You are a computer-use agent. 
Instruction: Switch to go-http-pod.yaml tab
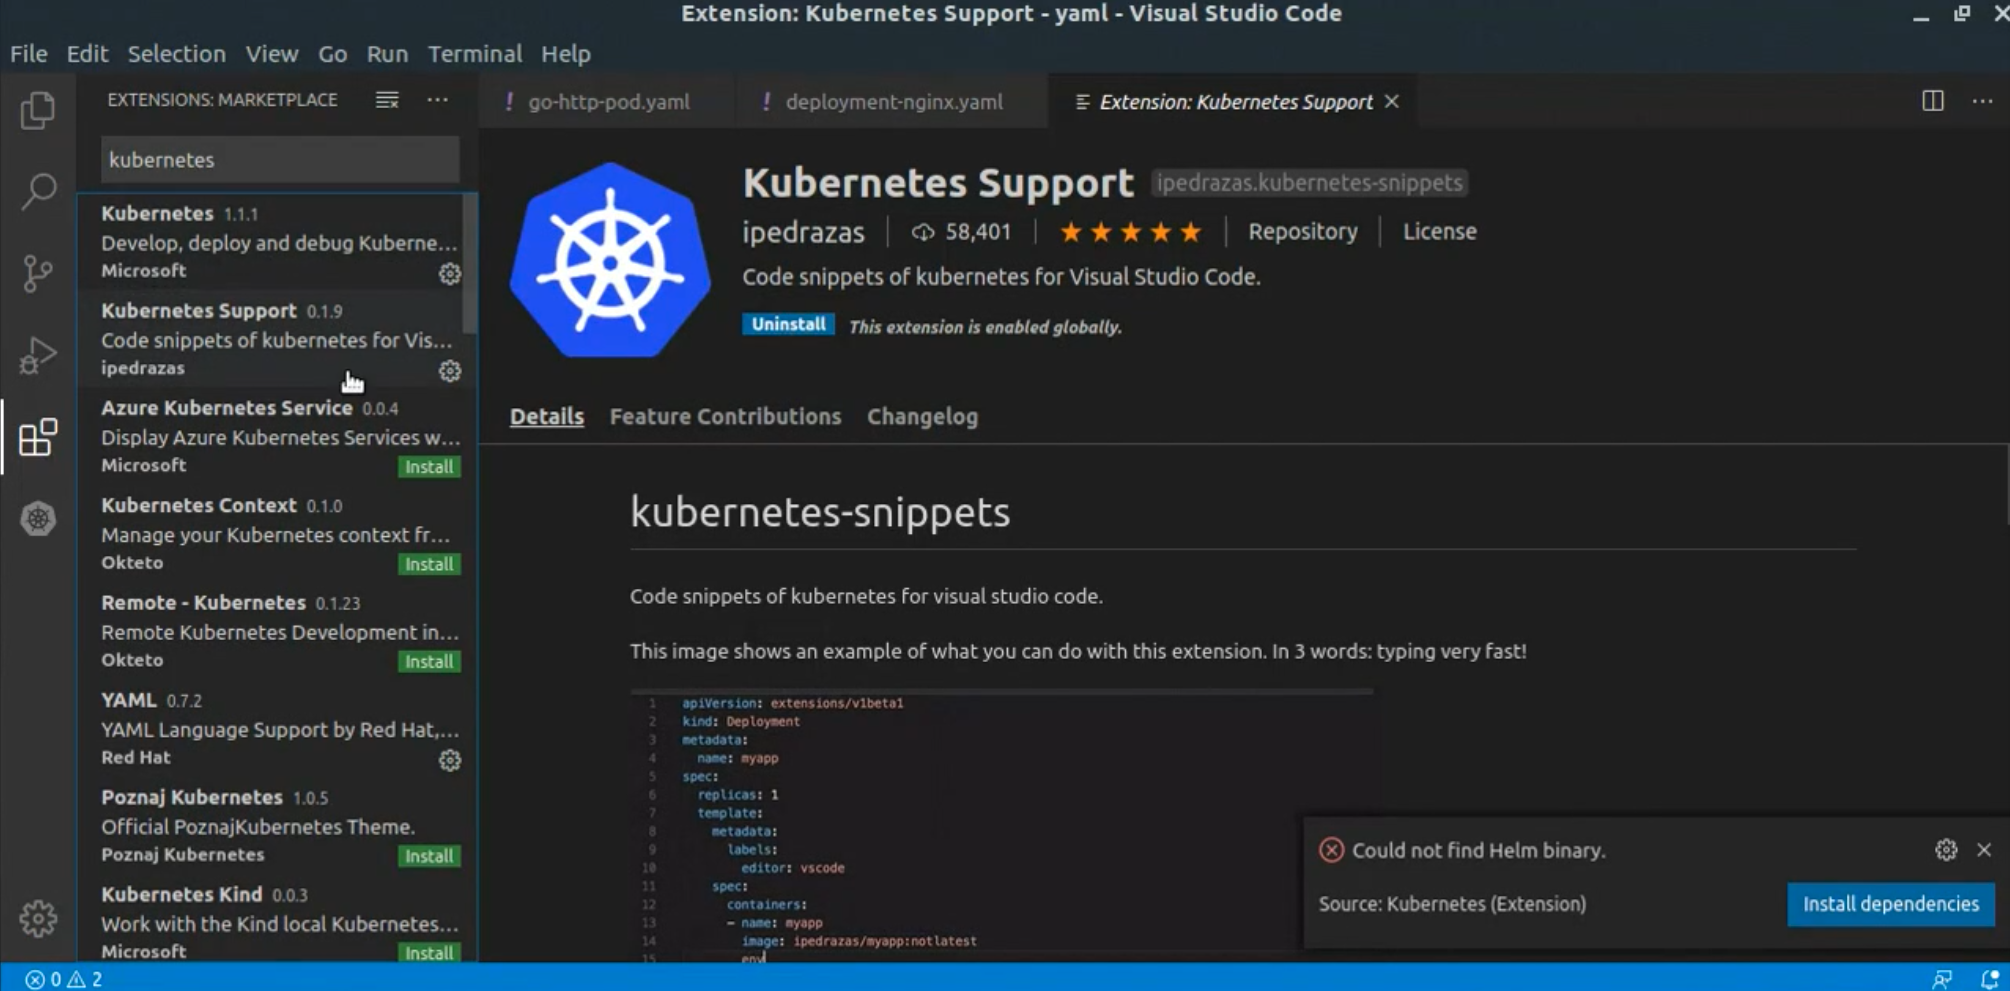point(606,102)
